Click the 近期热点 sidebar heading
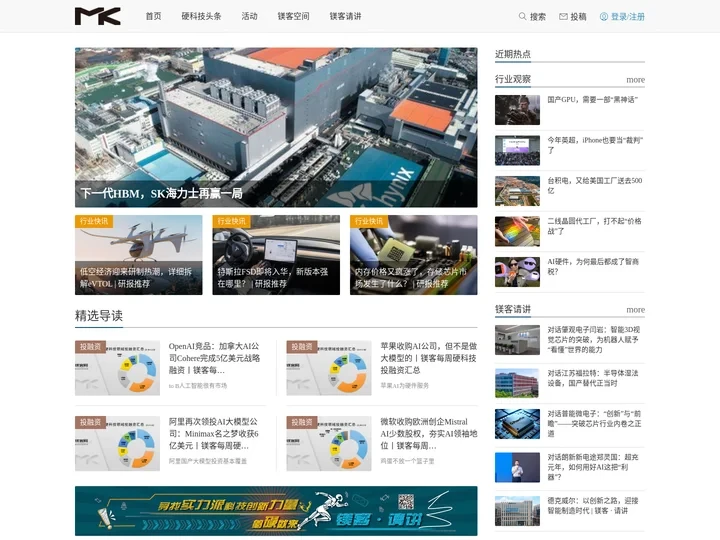Viewport: 720px width, 540px height. (513, 54)
